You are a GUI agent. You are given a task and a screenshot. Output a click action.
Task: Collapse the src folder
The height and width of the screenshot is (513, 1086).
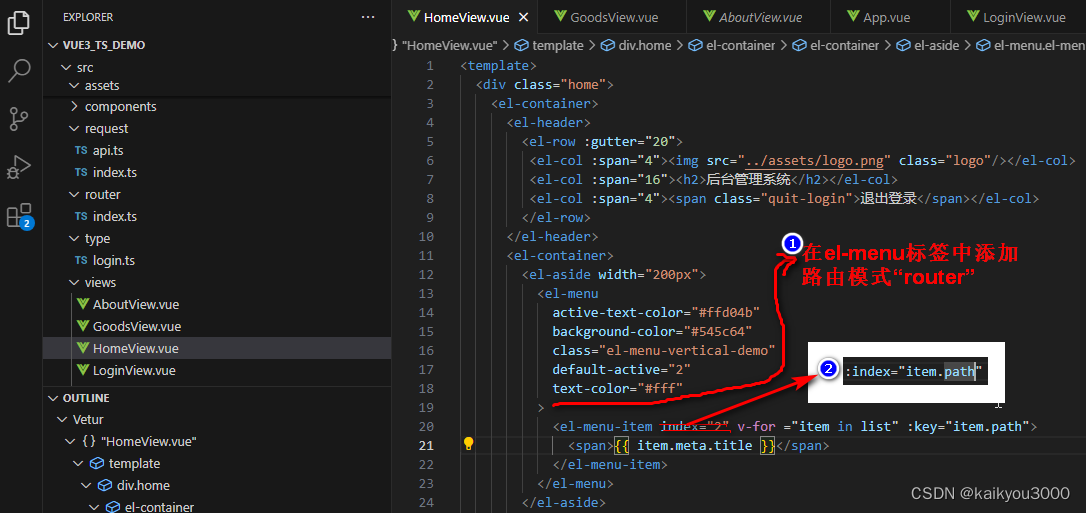click(x=66, y=68)
